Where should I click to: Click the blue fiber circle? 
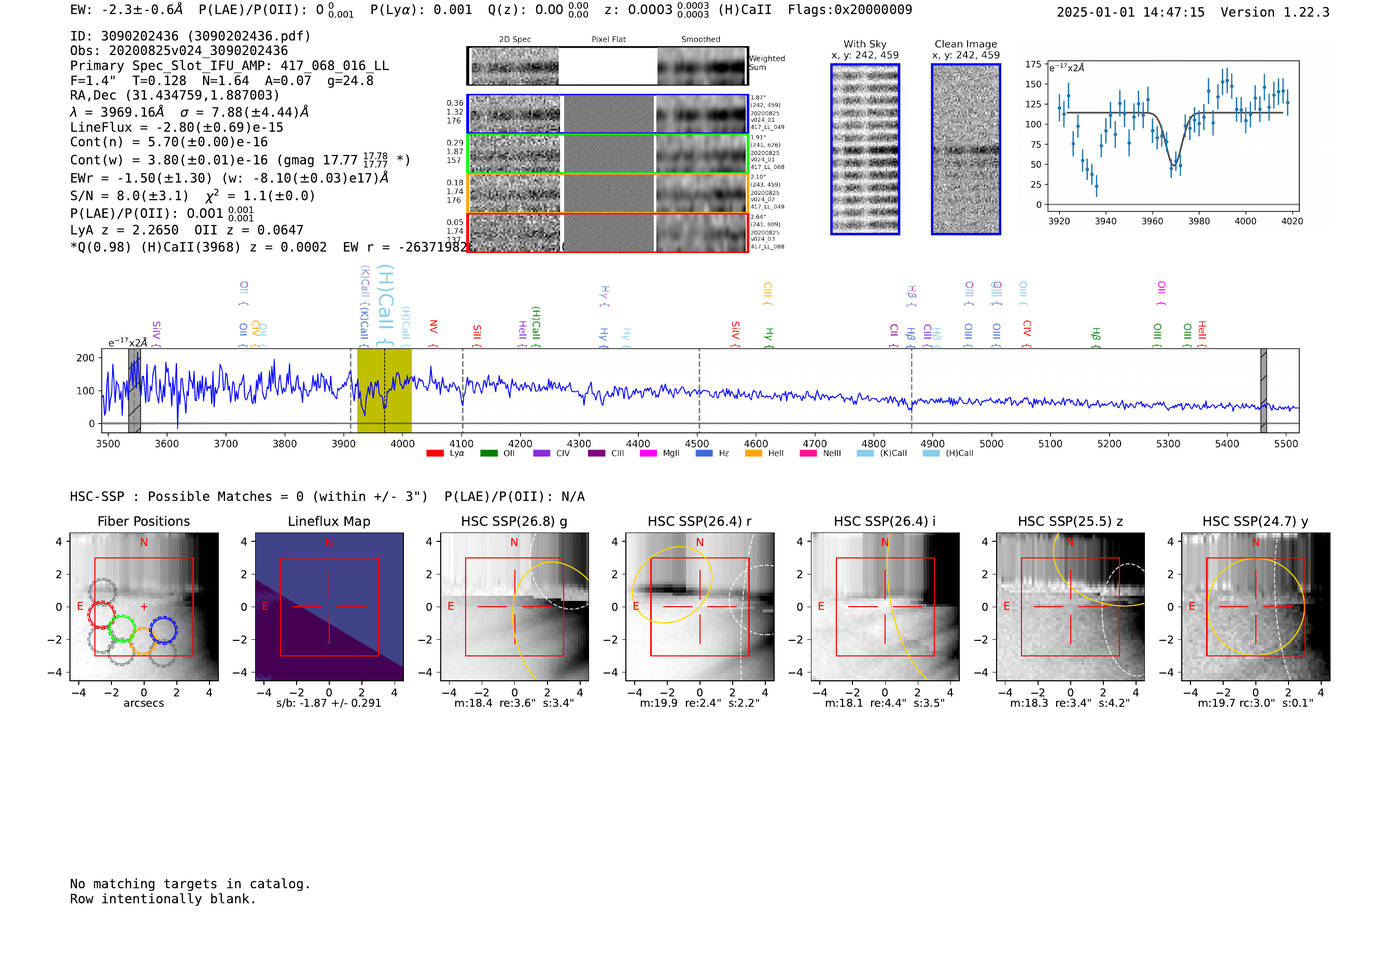point(164,630)
